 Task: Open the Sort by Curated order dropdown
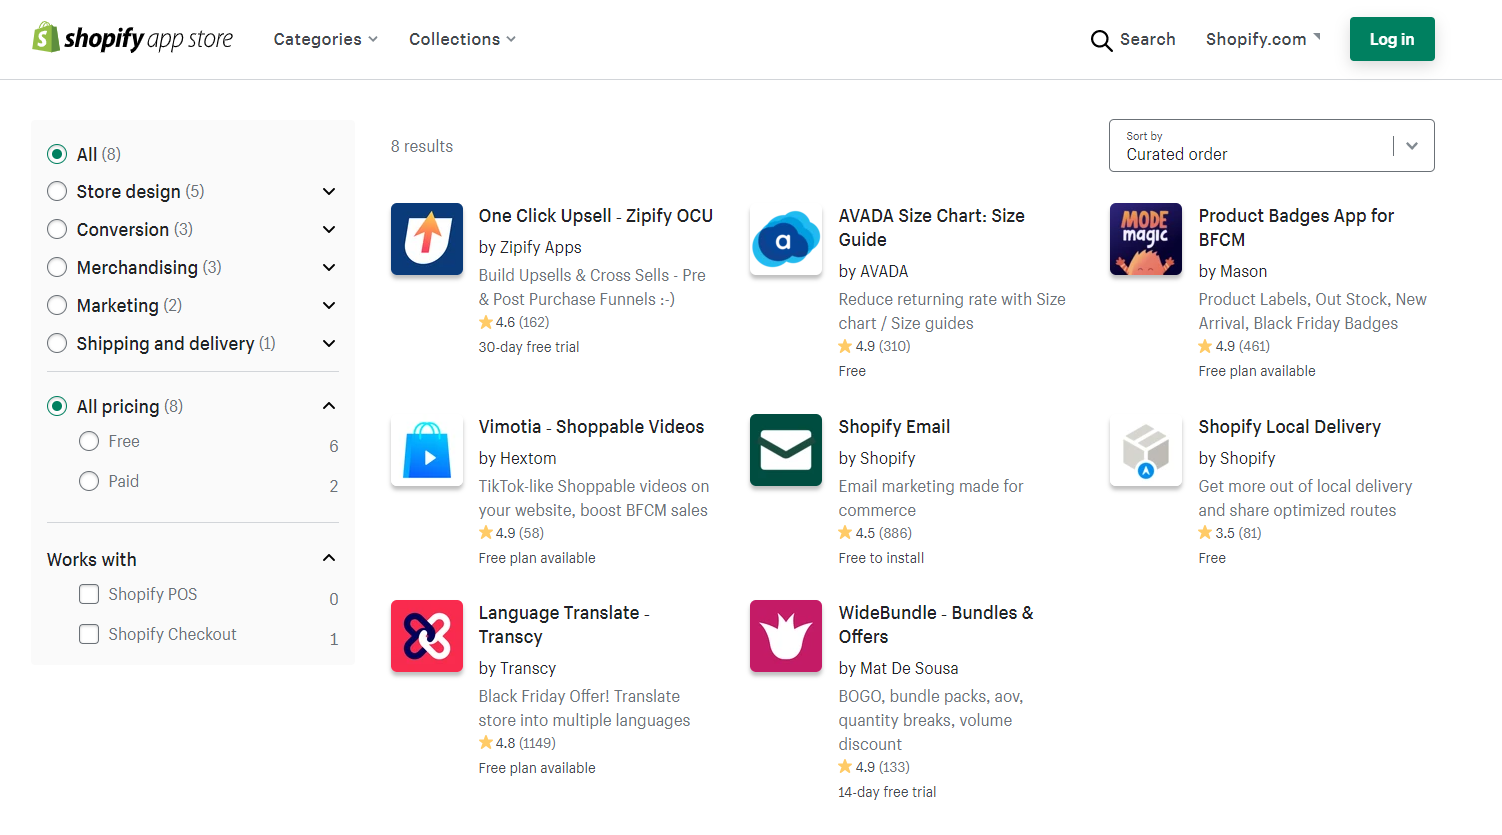coord(1271,146)
